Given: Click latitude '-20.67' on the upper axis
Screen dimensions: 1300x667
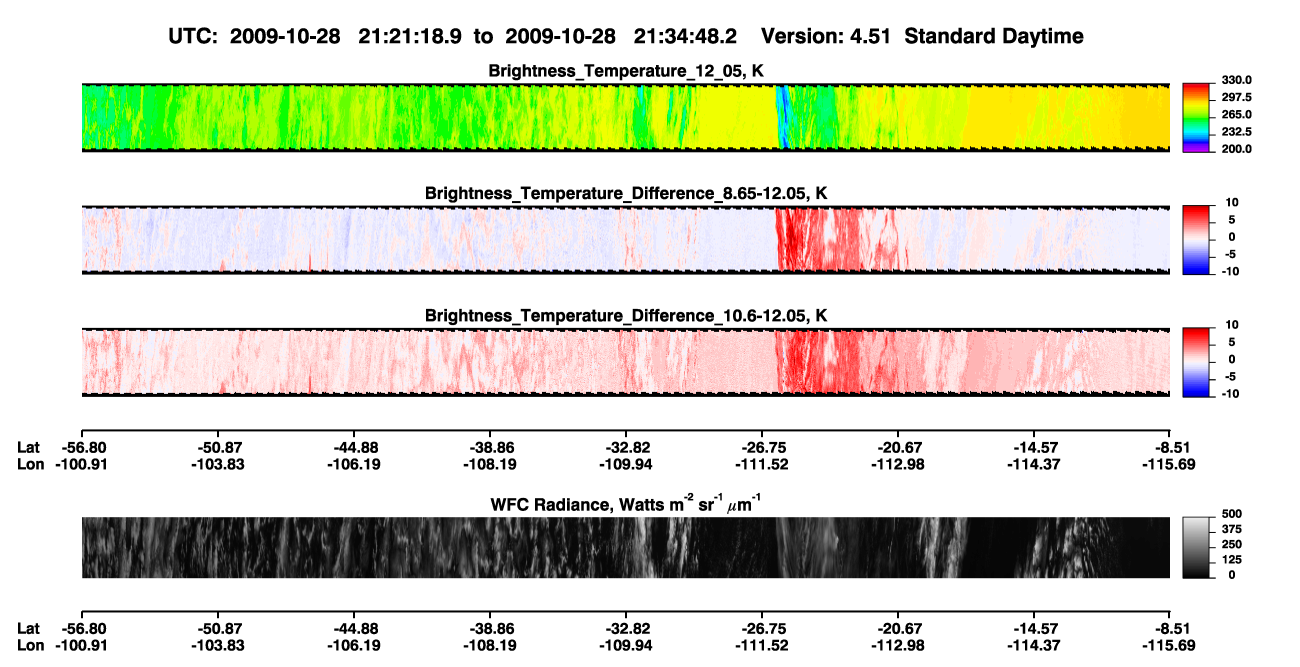Looking at the screenshot, I should click(x=898, y=448).
